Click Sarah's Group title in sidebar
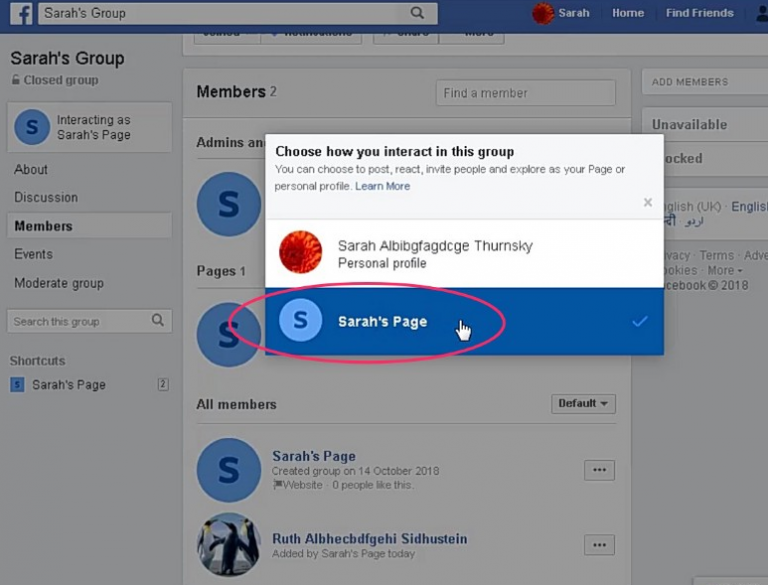The width and height of the screenshot is (768, 585). pyautogui.click(x=67, y=58)
